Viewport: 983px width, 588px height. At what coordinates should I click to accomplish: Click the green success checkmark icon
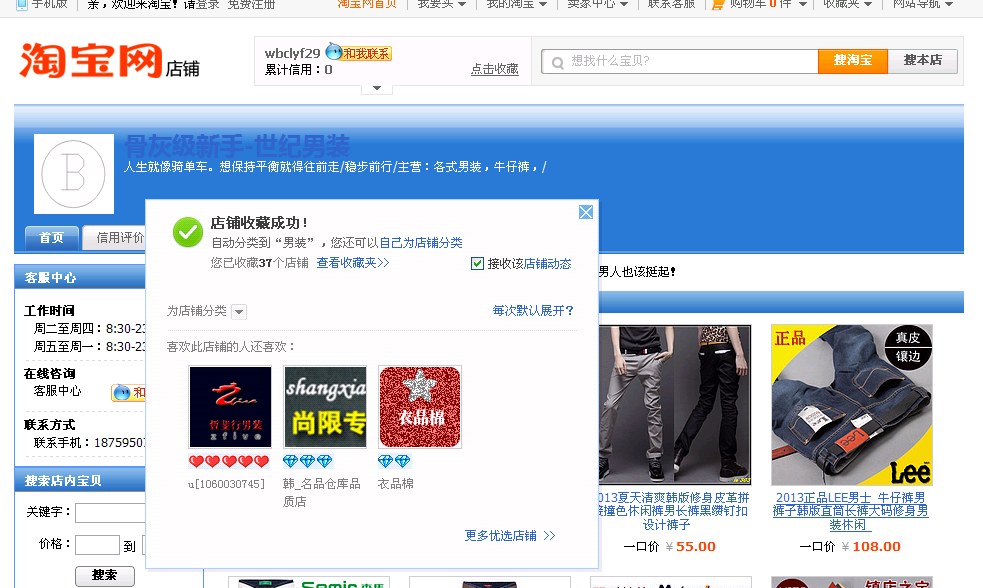[x=187, y=233]
